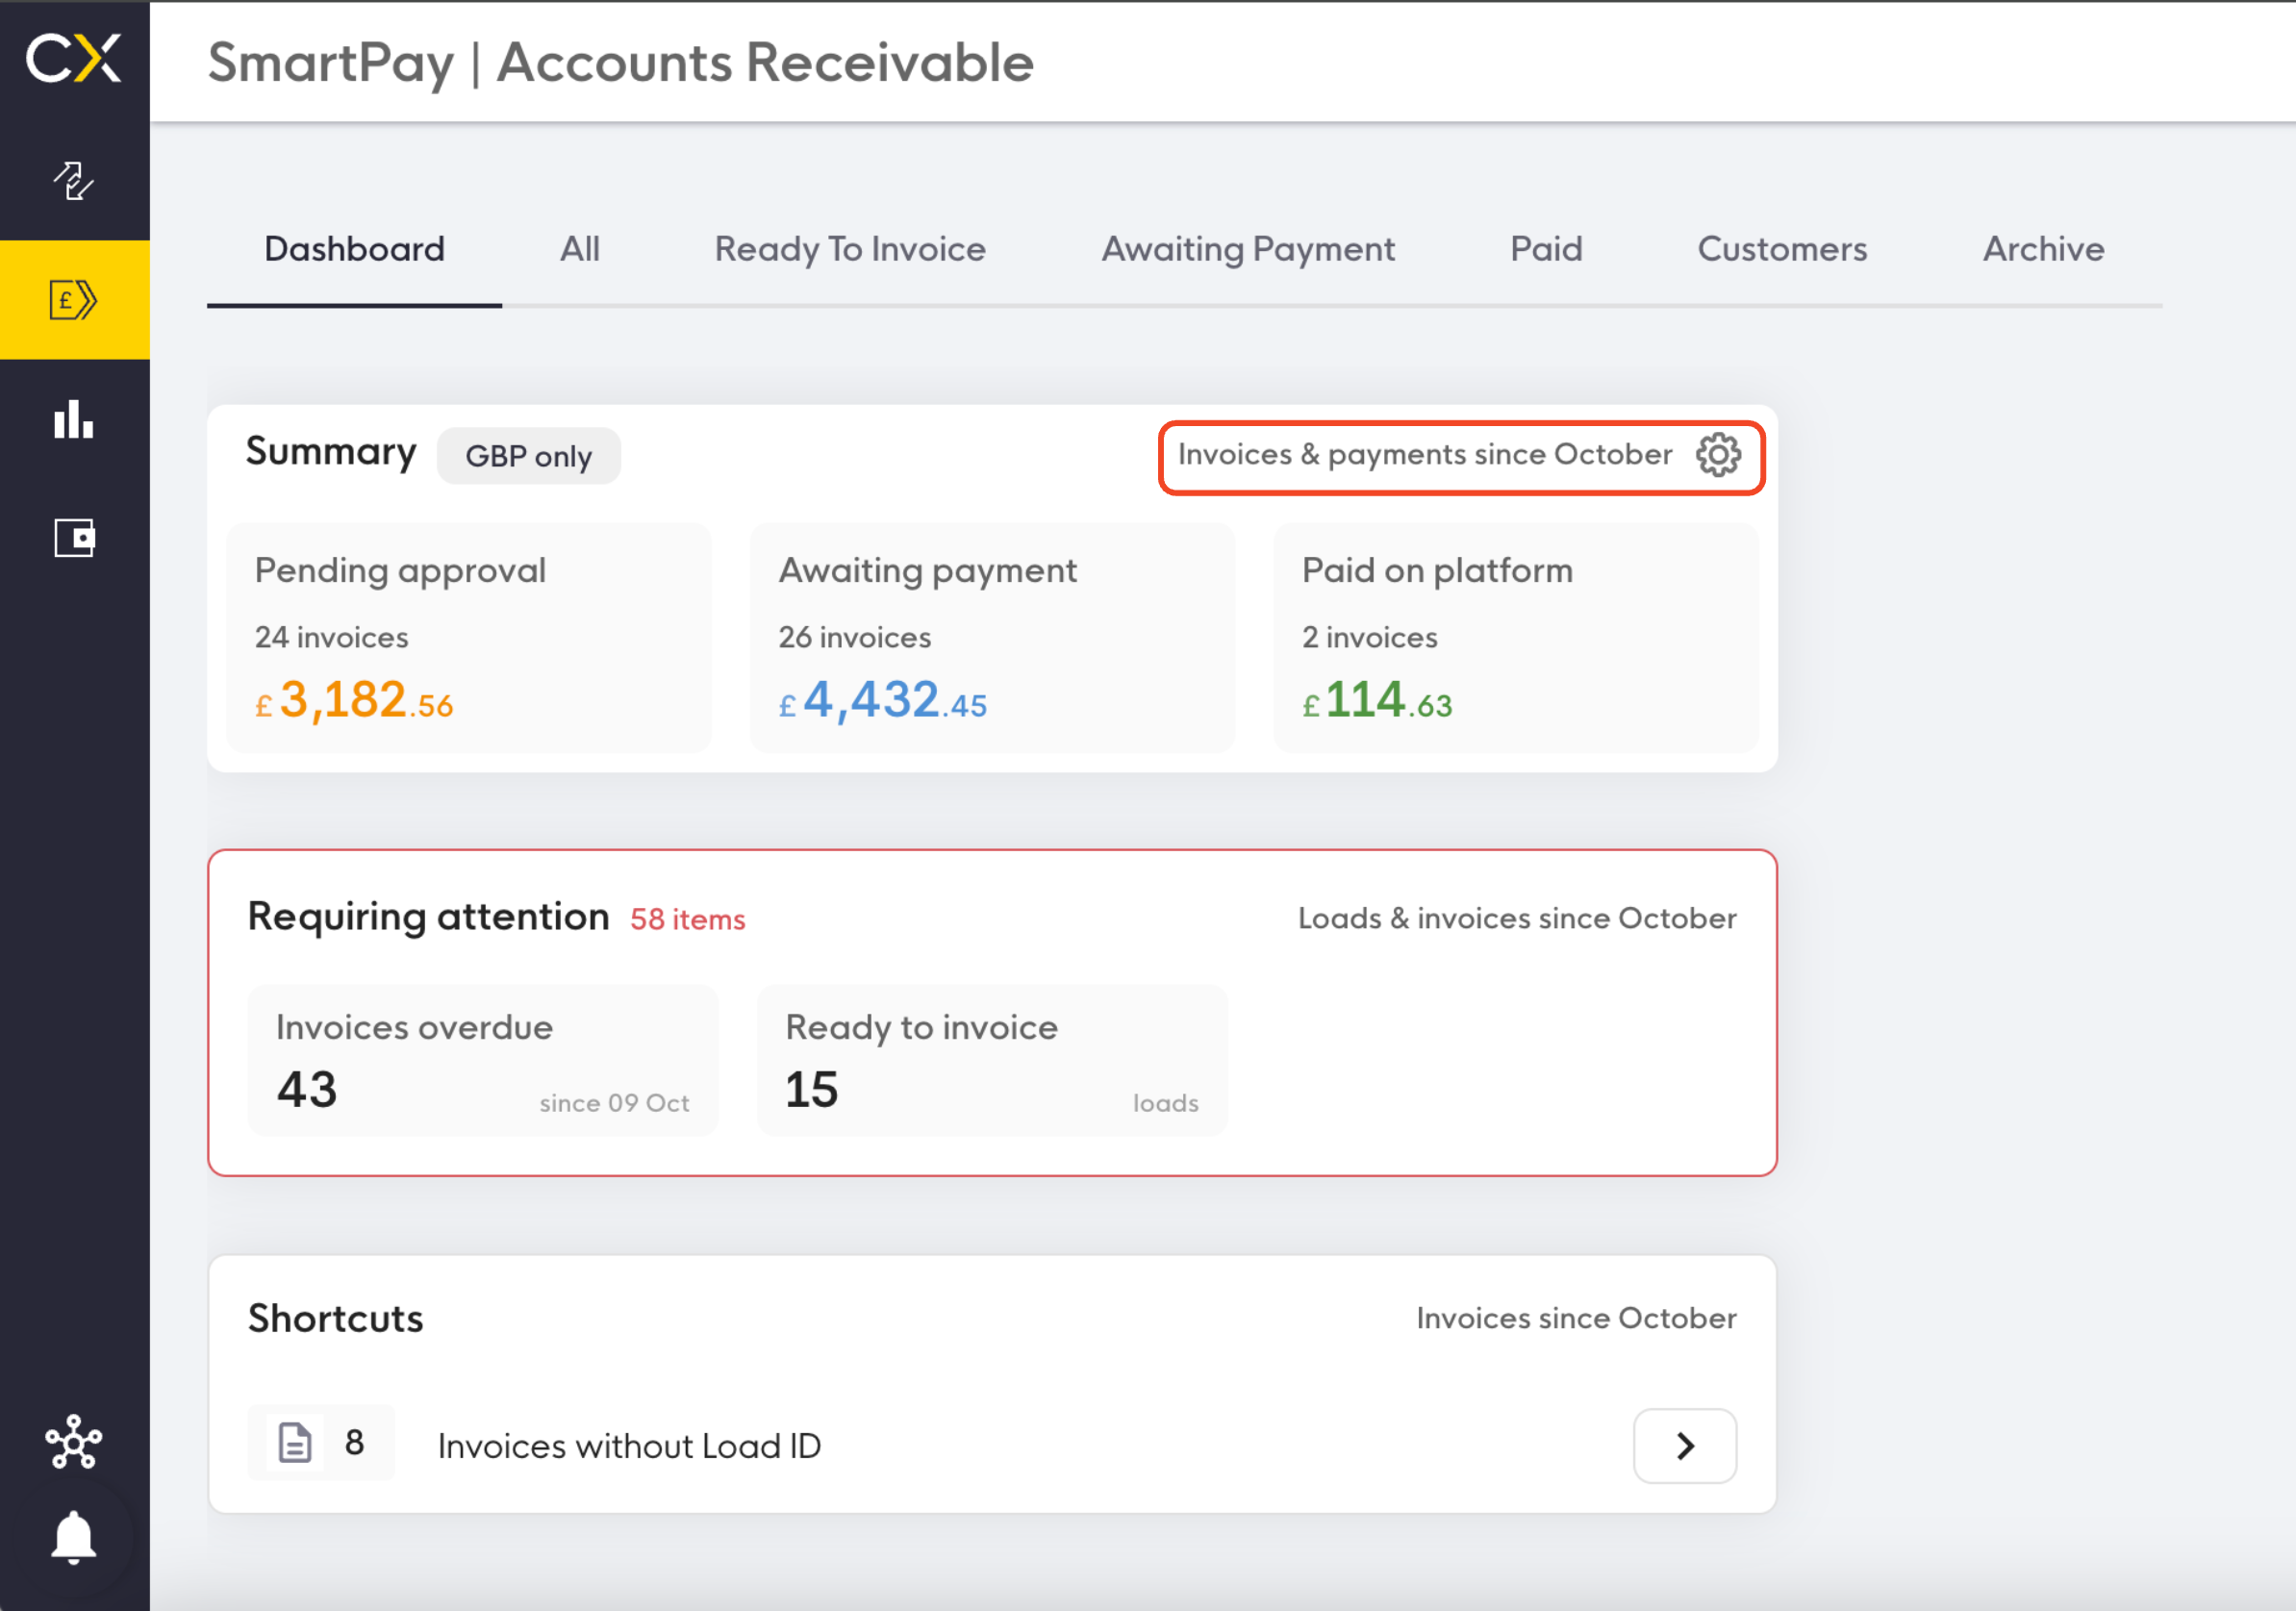Switch to the All tab
The height and width of the screenshot is (1611, 2296).
pos(580,249)
